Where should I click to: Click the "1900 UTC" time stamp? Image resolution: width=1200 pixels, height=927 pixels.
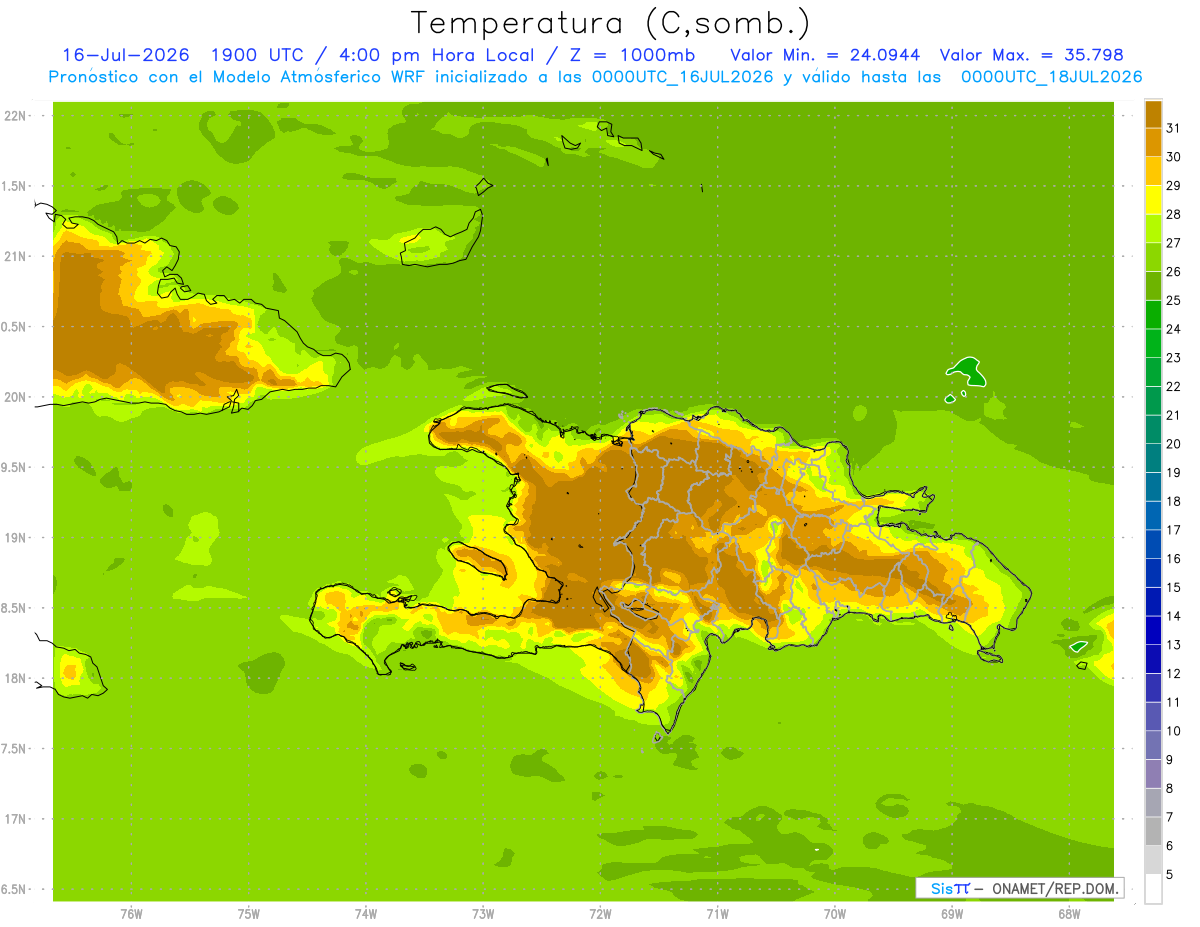tap(255, 55)
